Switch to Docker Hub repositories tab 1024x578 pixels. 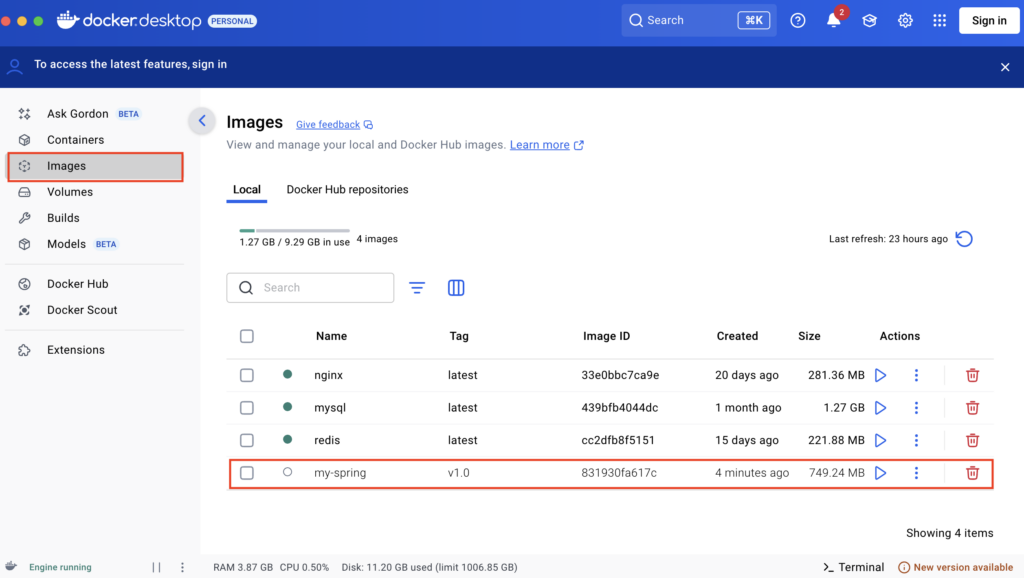347,189
